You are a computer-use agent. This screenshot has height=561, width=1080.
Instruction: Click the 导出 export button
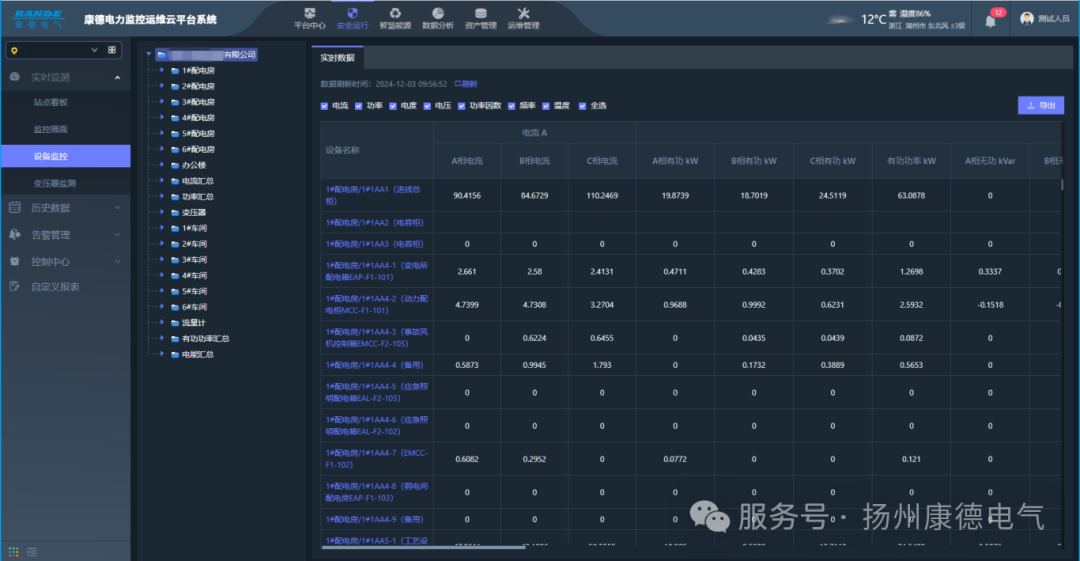[1040, 105]
